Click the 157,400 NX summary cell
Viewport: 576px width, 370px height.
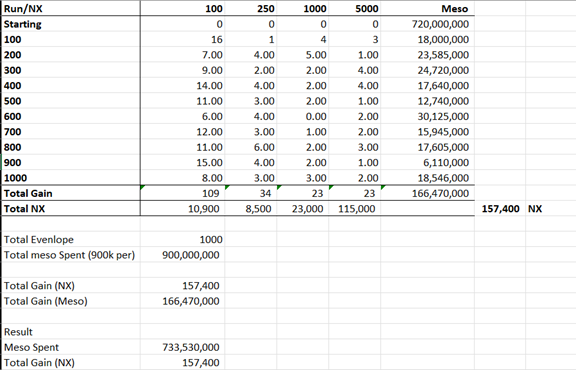coord(500,209)
